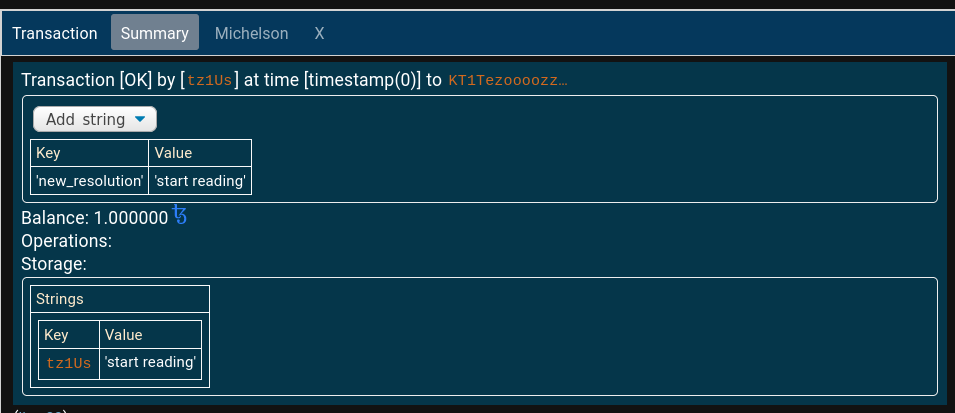Viewport: 955px width, 413px height.
Task: Select the 'new_resolution' key cell
Action: click(90, 181)
